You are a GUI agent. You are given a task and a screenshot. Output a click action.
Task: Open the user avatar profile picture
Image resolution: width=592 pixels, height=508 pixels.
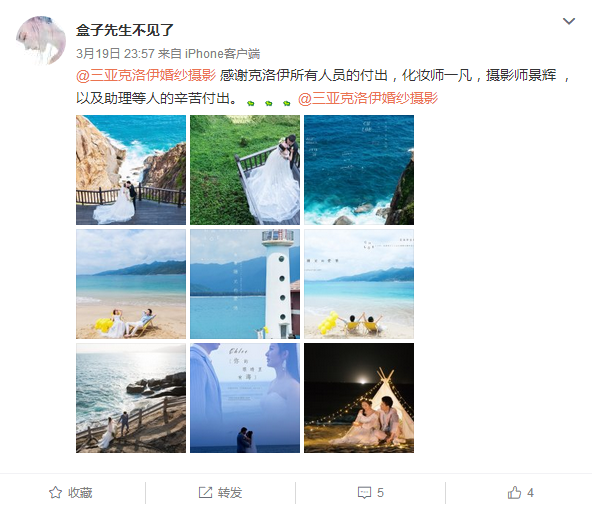[41, 40]
